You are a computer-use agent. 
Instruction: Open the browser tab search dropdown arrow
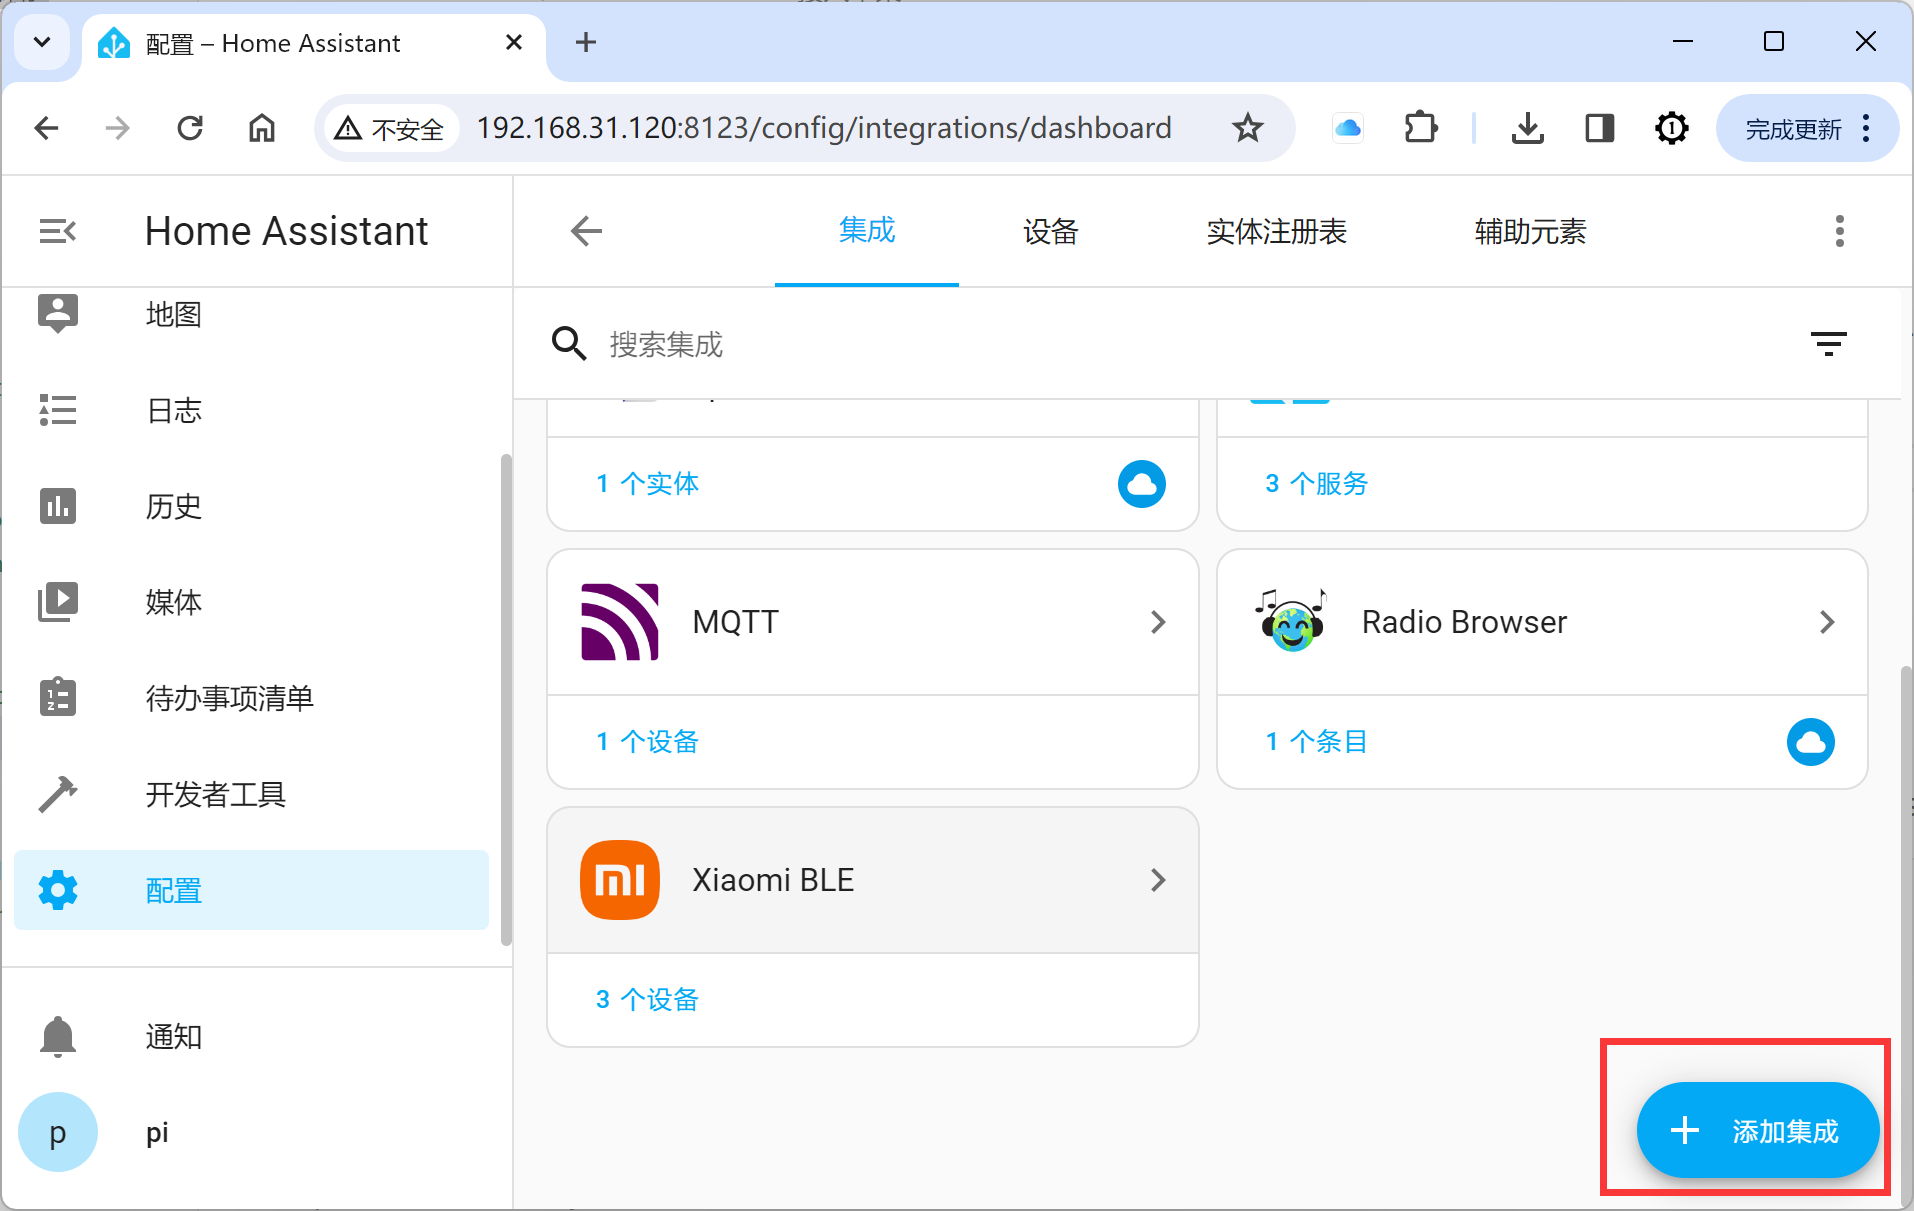(42, 42)
